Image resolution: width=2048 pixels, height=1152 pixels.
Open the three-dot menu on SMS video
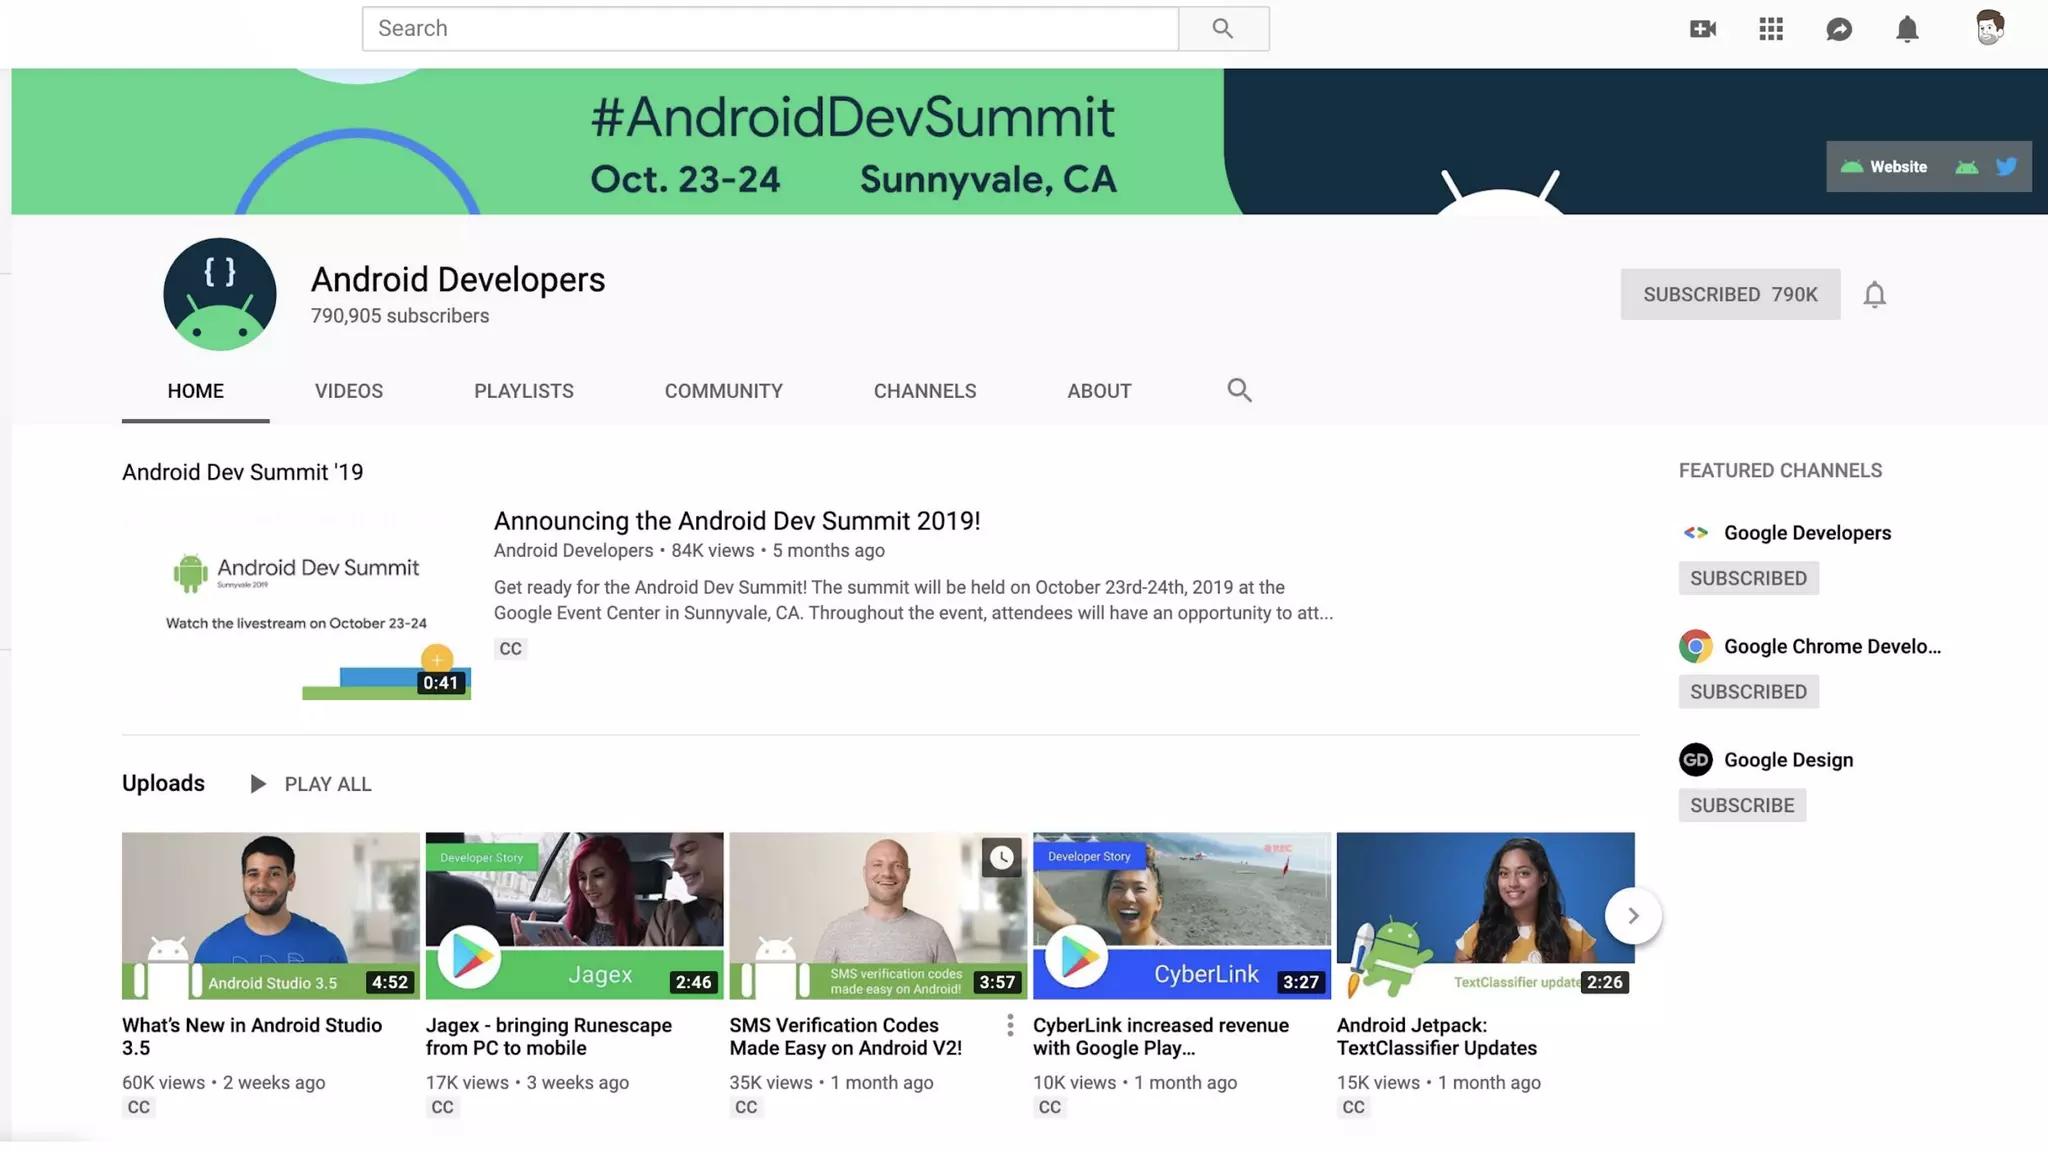coord(1010,1025)
